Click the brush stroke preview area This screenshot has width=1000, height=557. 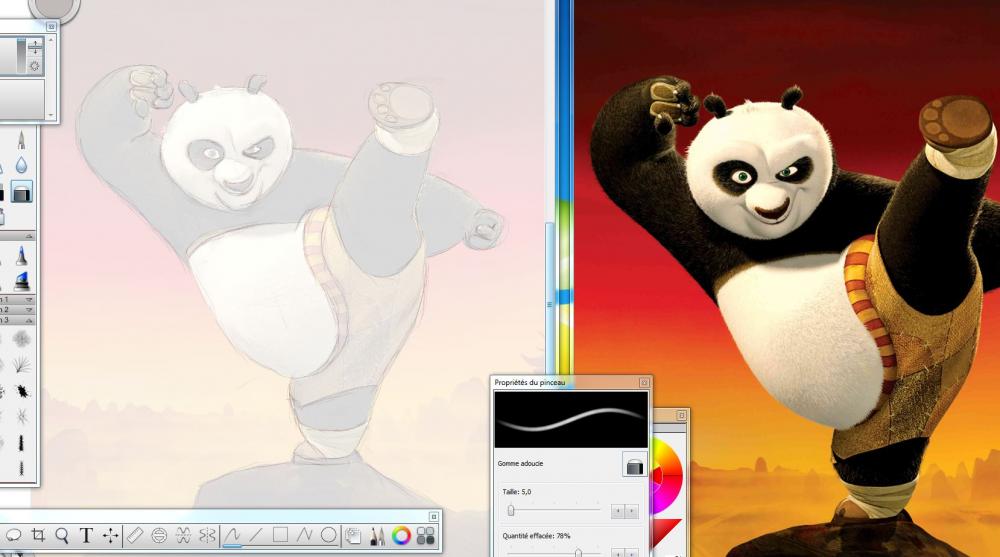pyautogui.click(x=571, y=419)
